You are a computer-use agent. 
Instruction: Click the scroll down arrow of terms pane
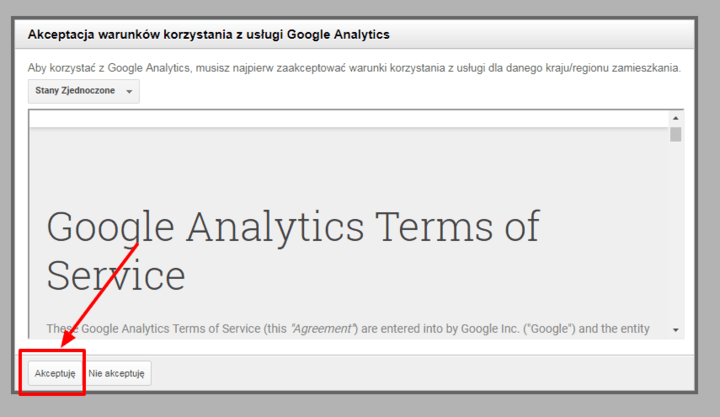coord(676,329)
